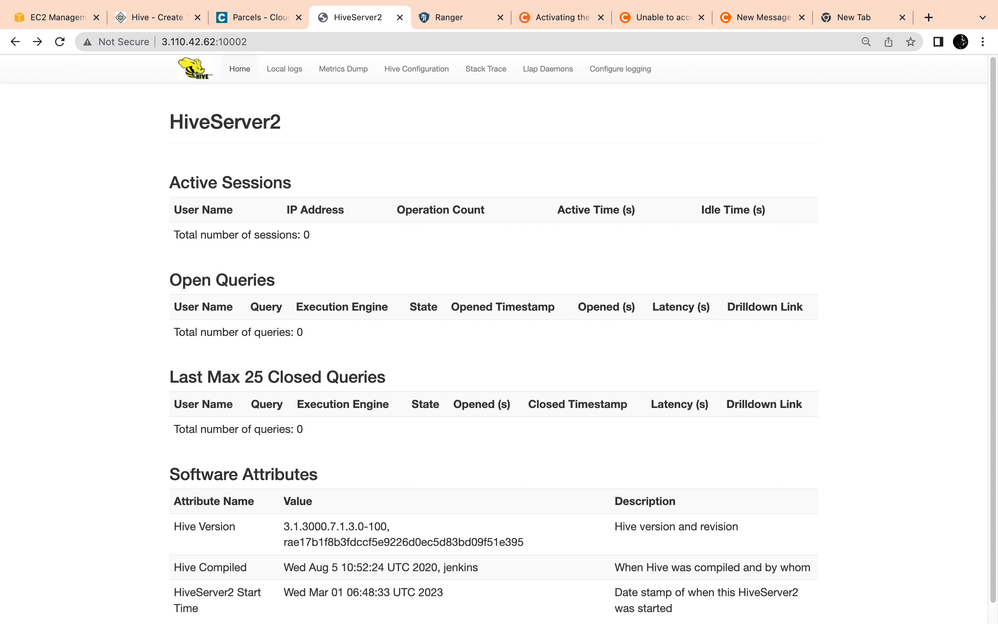
Task: Click Closed Timestamp column header
Action: pyautogui.click(x=577, y=404)
